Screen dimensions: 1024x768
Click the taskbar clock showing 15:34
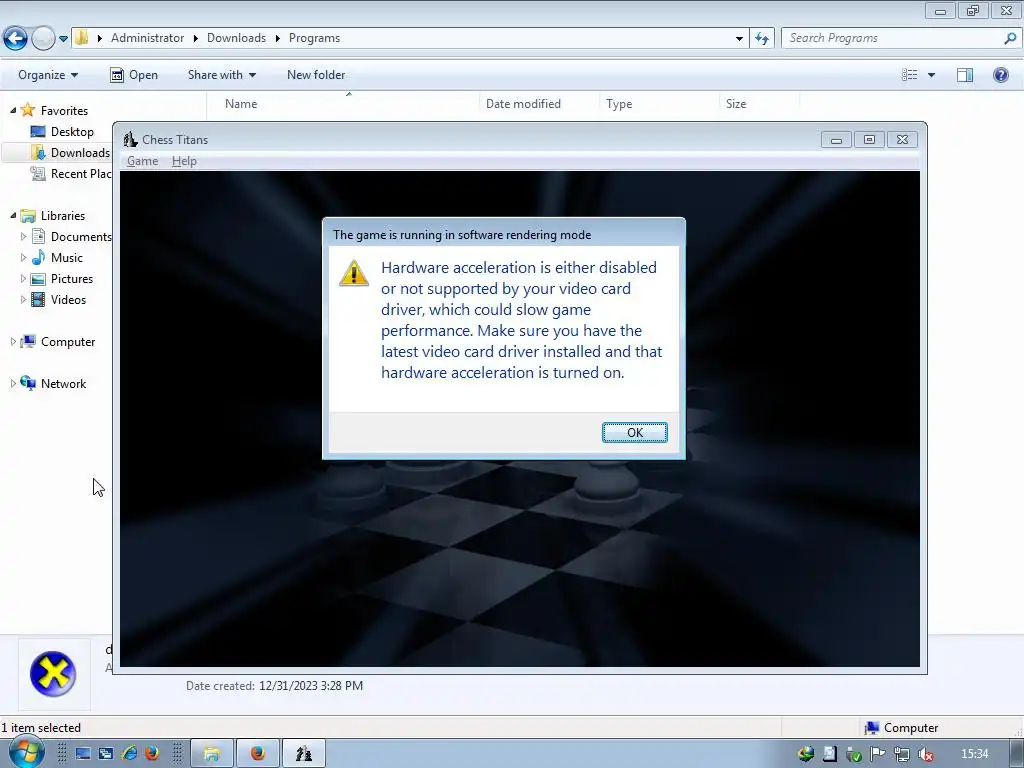click(x=974, y=754)
